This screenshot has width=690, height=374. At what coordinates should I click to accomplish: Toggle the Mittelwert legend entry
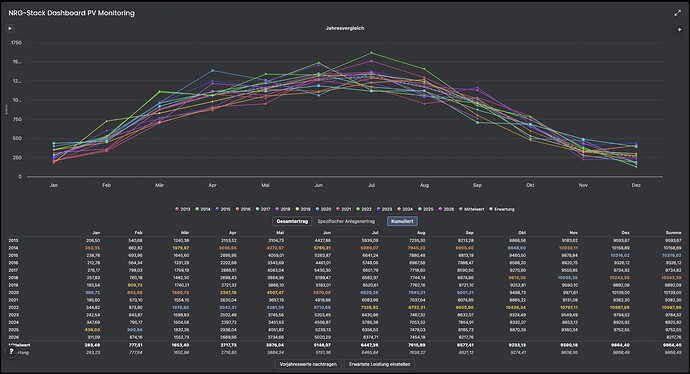[471, 209]
